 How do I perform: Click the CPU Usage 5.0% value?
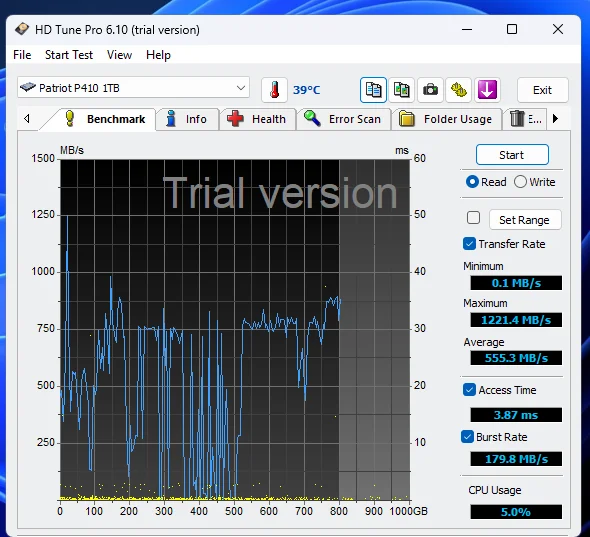click(516, 512)
